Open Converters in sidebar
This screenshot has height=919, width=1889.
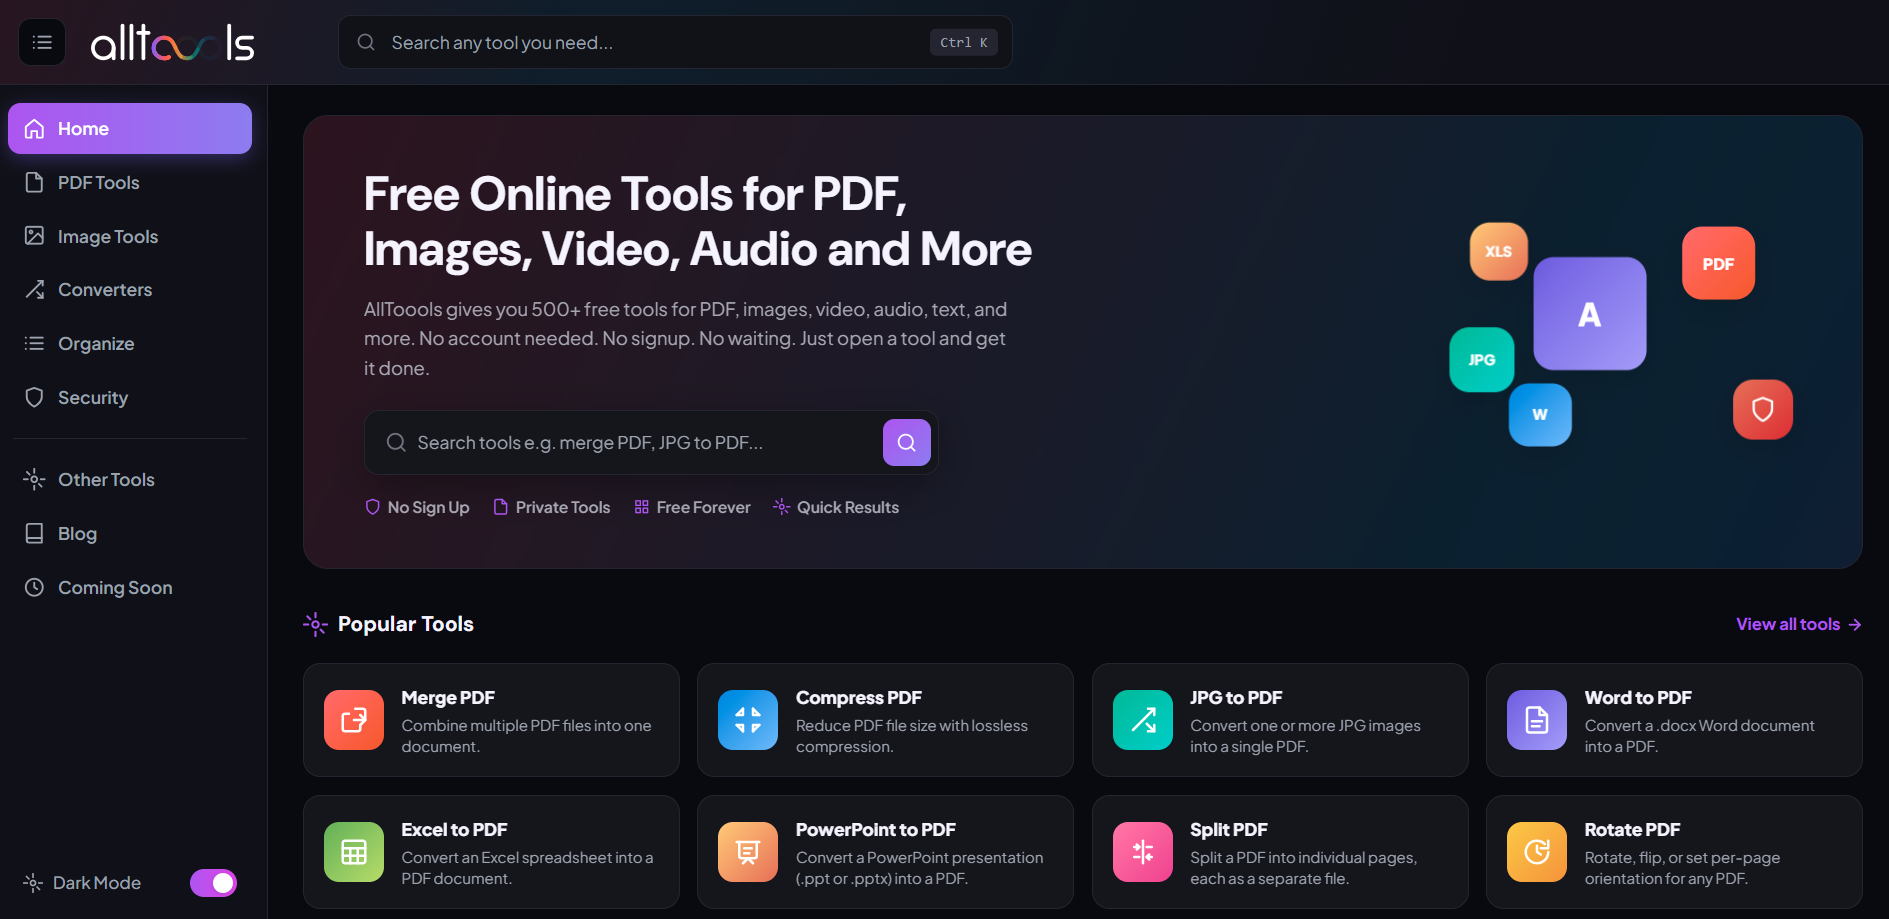point(130,290)
